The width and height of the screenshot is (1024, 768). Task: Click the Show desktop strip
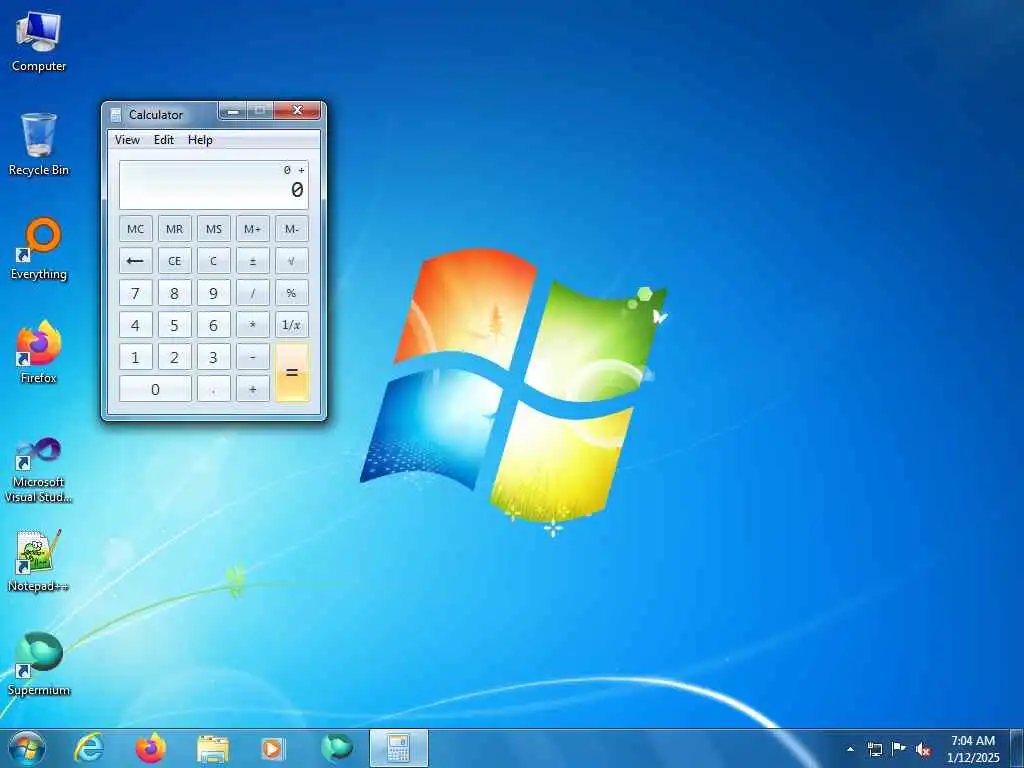(x=1017, y=748)
